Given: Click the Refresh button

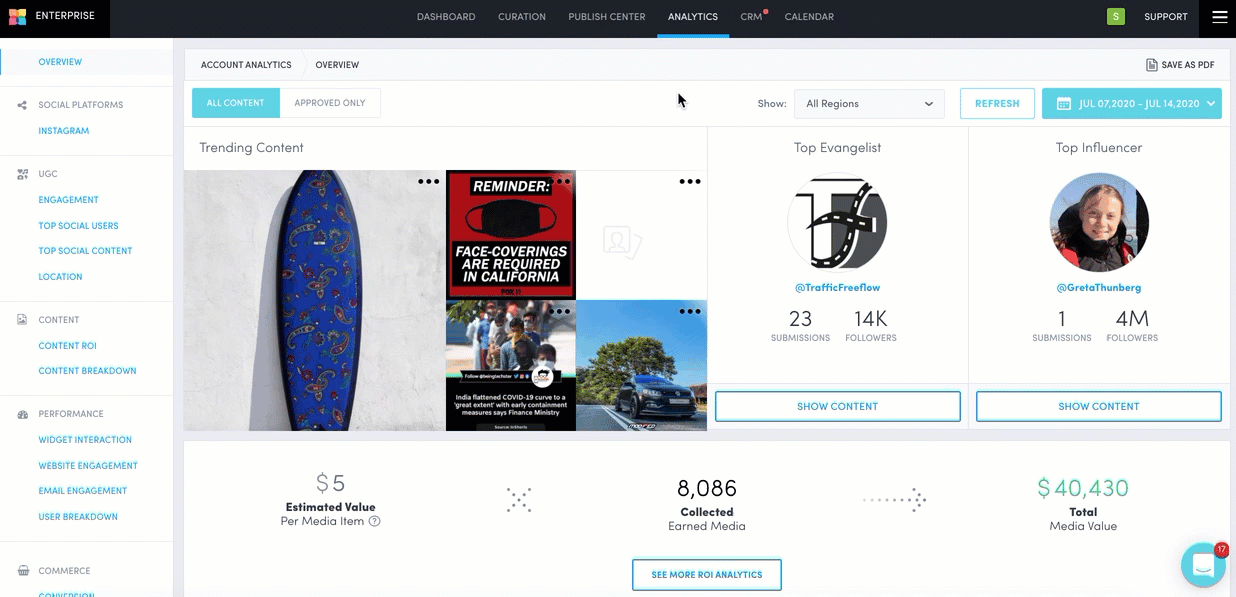Looking at the screenshot, I should point(997,104).
